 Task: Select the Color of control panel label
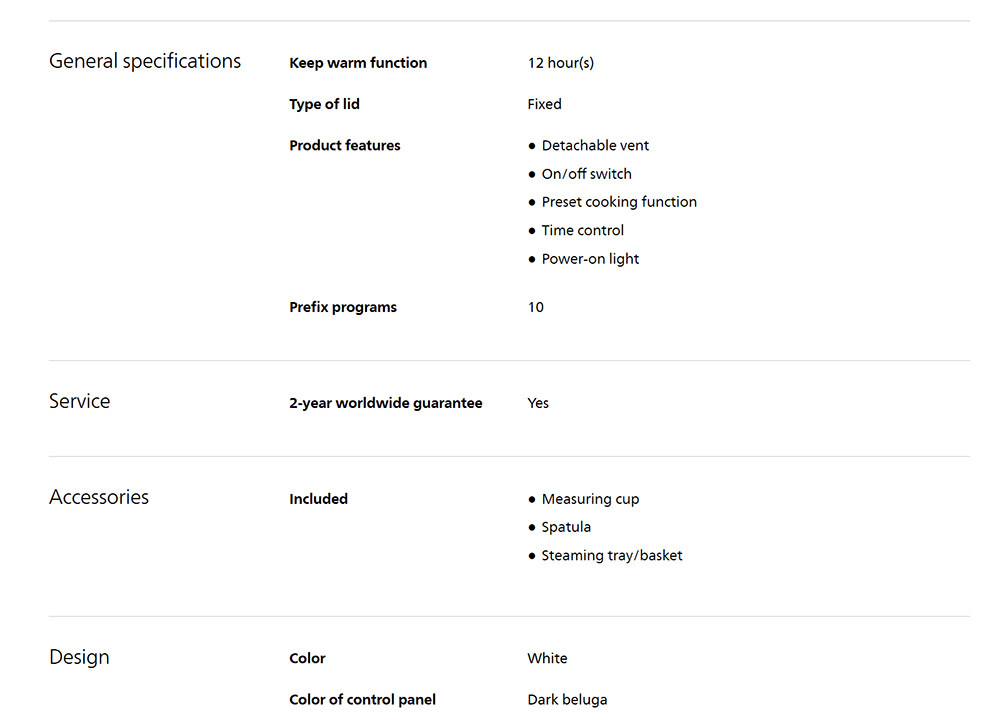362,700
